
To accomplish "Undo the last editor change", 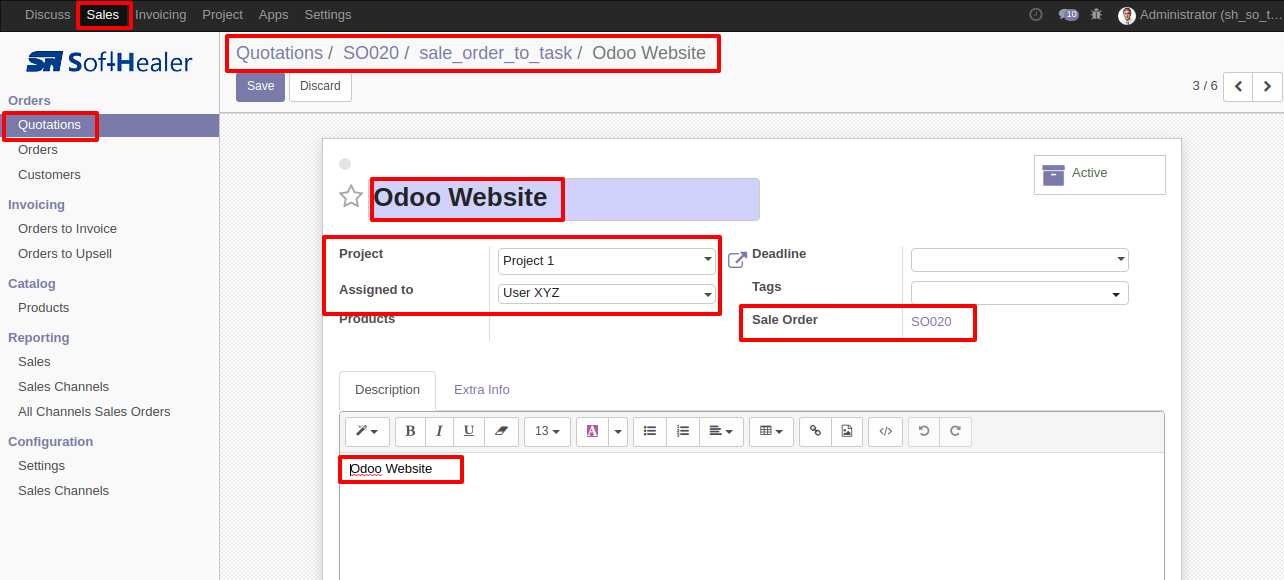I will [x=924, y=431].
